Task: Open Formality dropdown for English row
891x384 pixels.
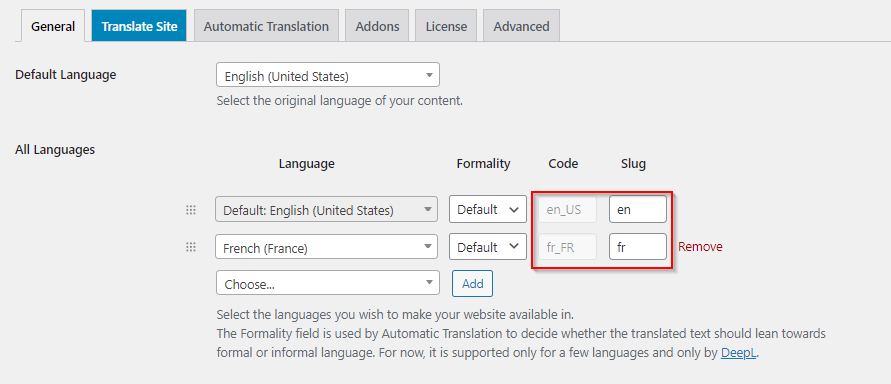Action: [x=488, y=209]
